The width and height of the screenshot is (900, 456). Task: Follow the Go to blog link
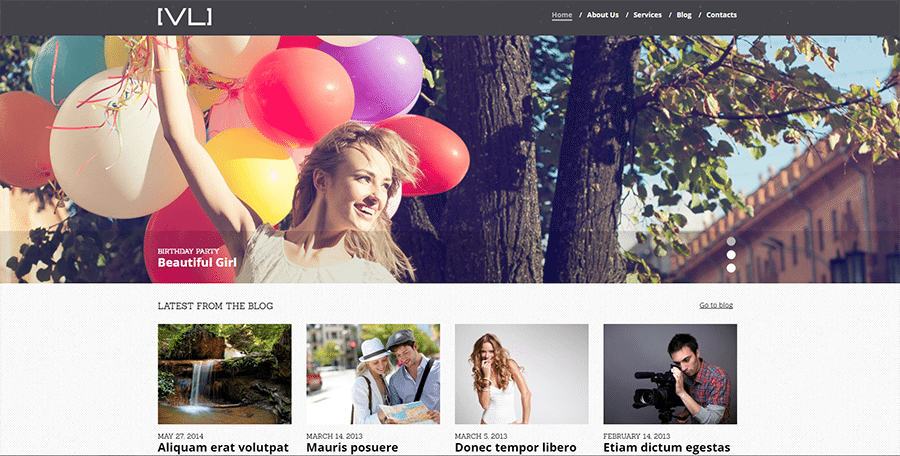click(x=716, y=305)
